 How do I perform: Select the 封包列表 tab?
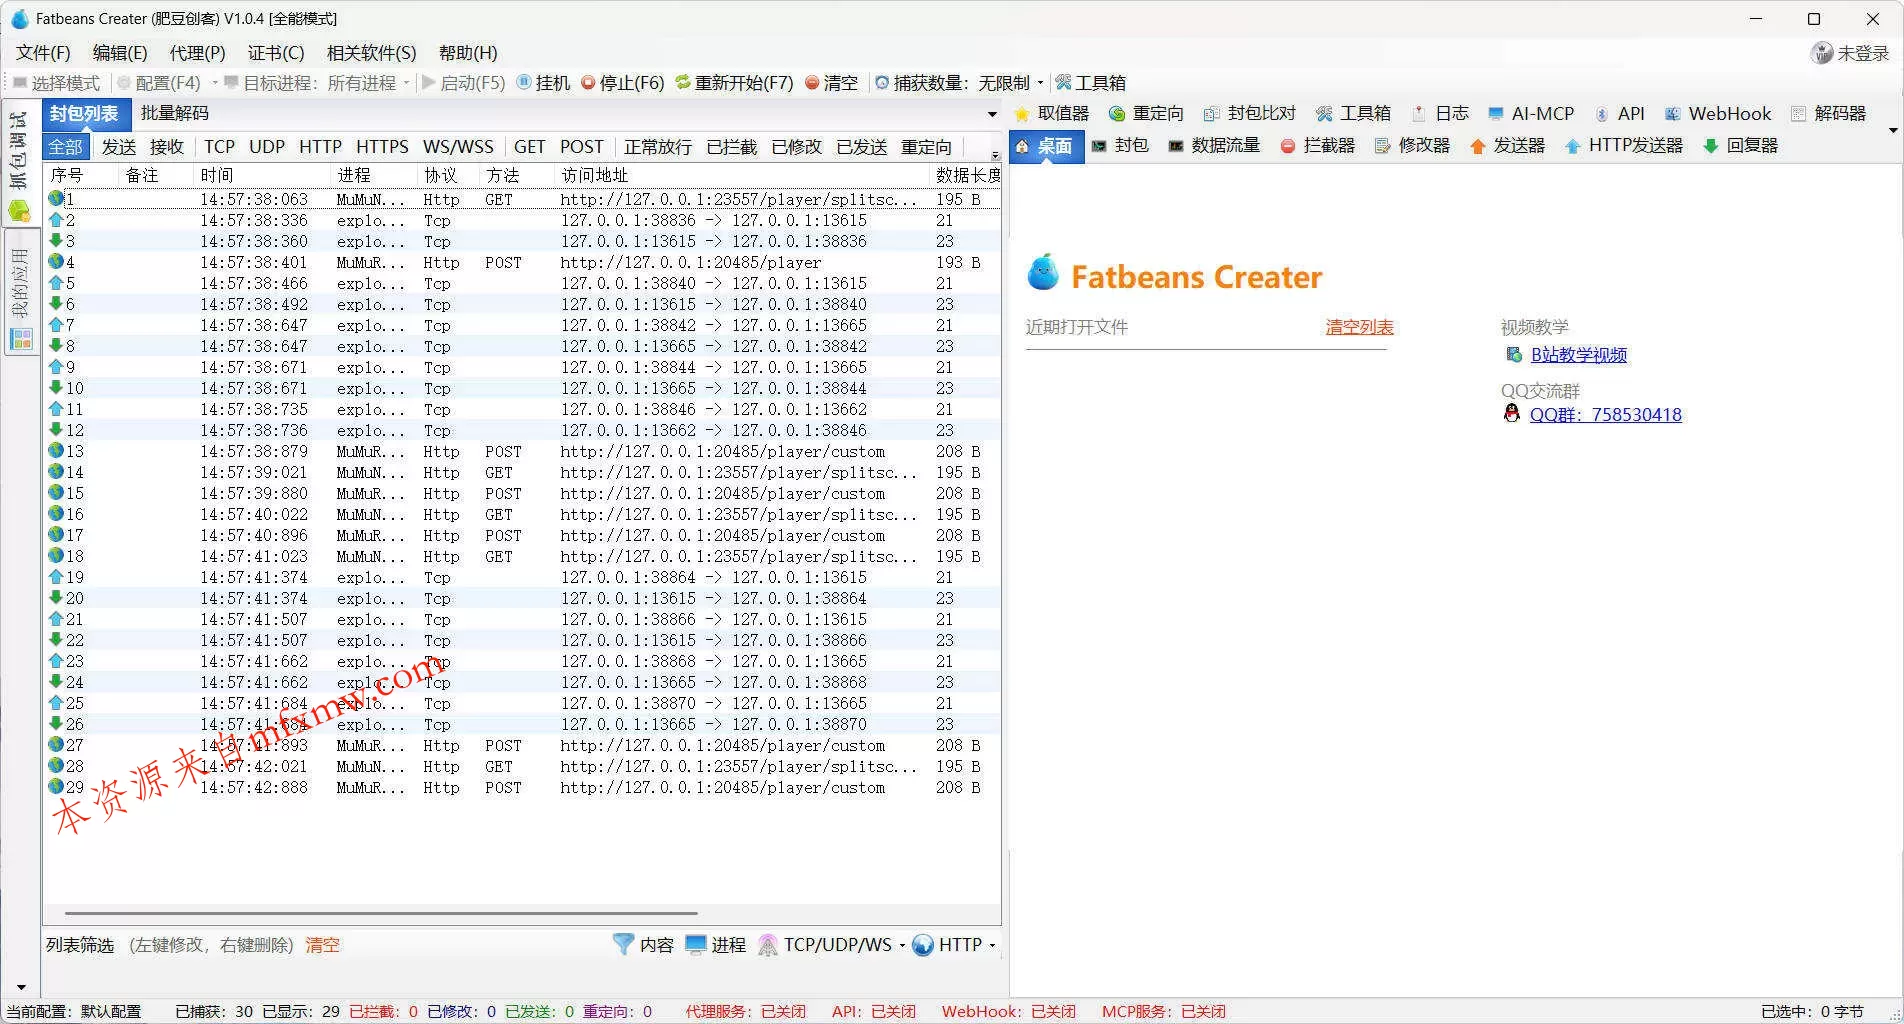[x=84, y=114]
